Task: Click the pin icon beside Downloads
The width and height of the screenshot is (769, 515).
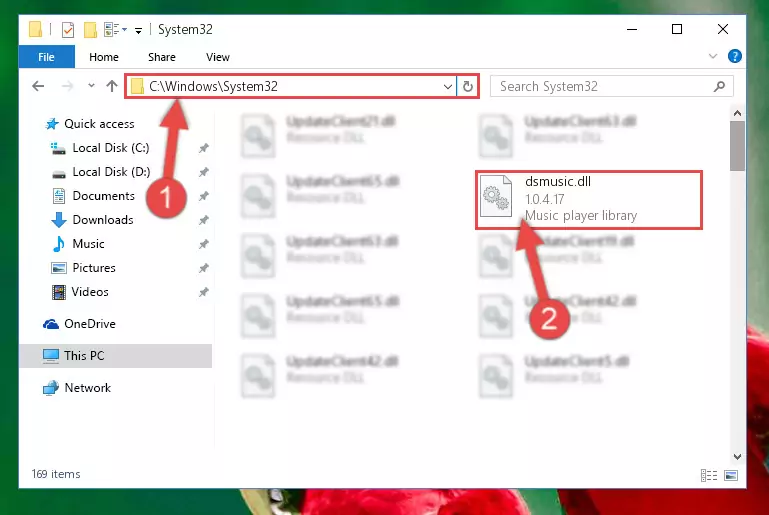Action: [x=204, y=220]
